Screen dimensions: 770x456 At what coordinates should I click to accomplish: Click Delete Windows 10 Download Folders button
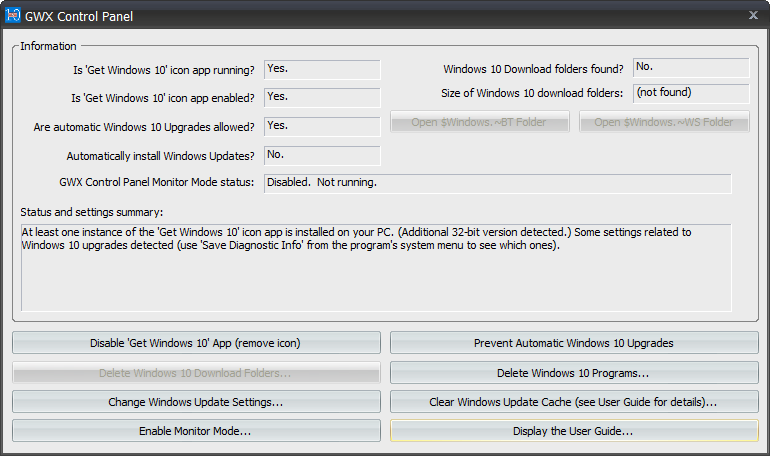(x=196, y=373)
